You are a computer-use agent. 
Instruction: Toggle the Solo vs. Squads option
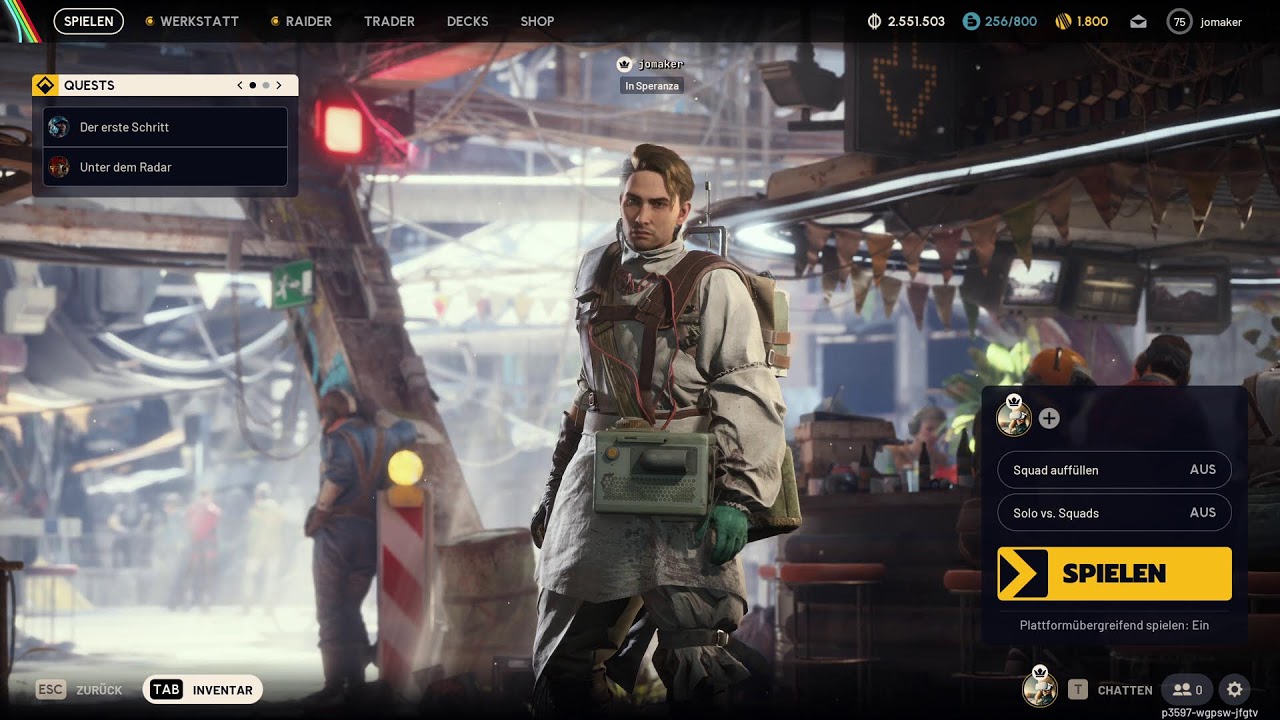click(1114, 513)
